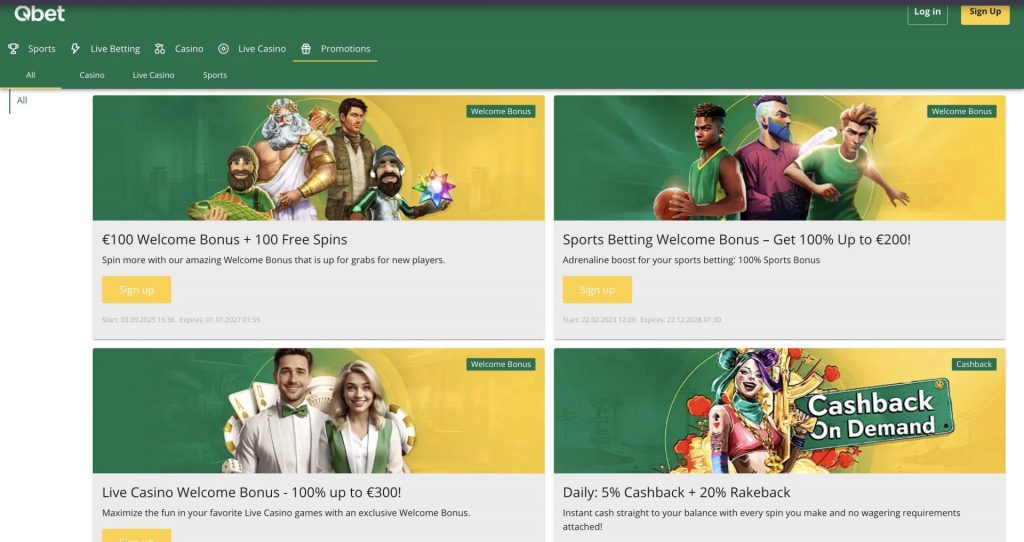This screenshot has width=1024, height=542.
Task: Select the All filter tab
Action: coord(31,75)
